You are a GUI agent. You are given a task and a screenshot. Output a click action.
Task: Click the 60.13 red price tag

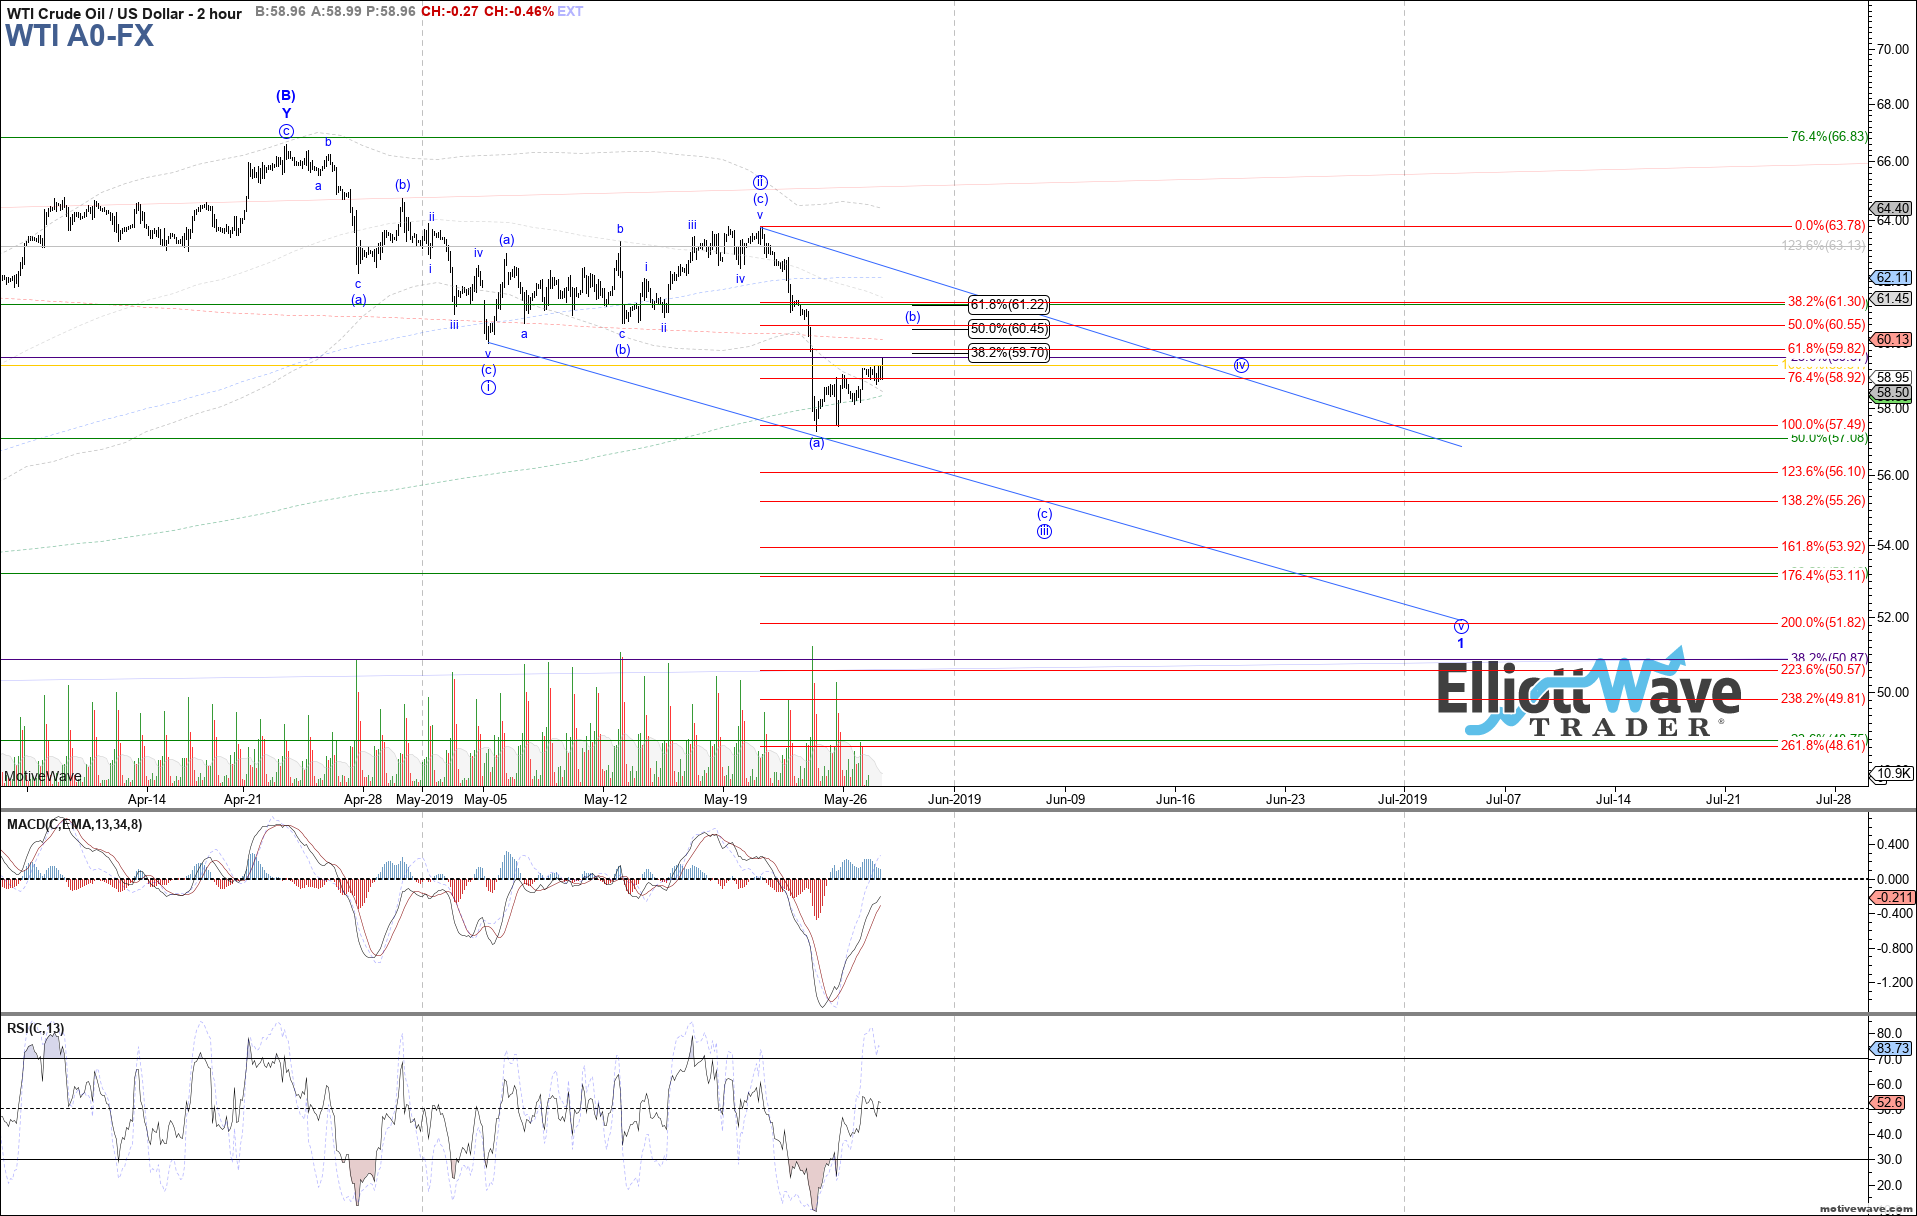tap(1892, 340)
